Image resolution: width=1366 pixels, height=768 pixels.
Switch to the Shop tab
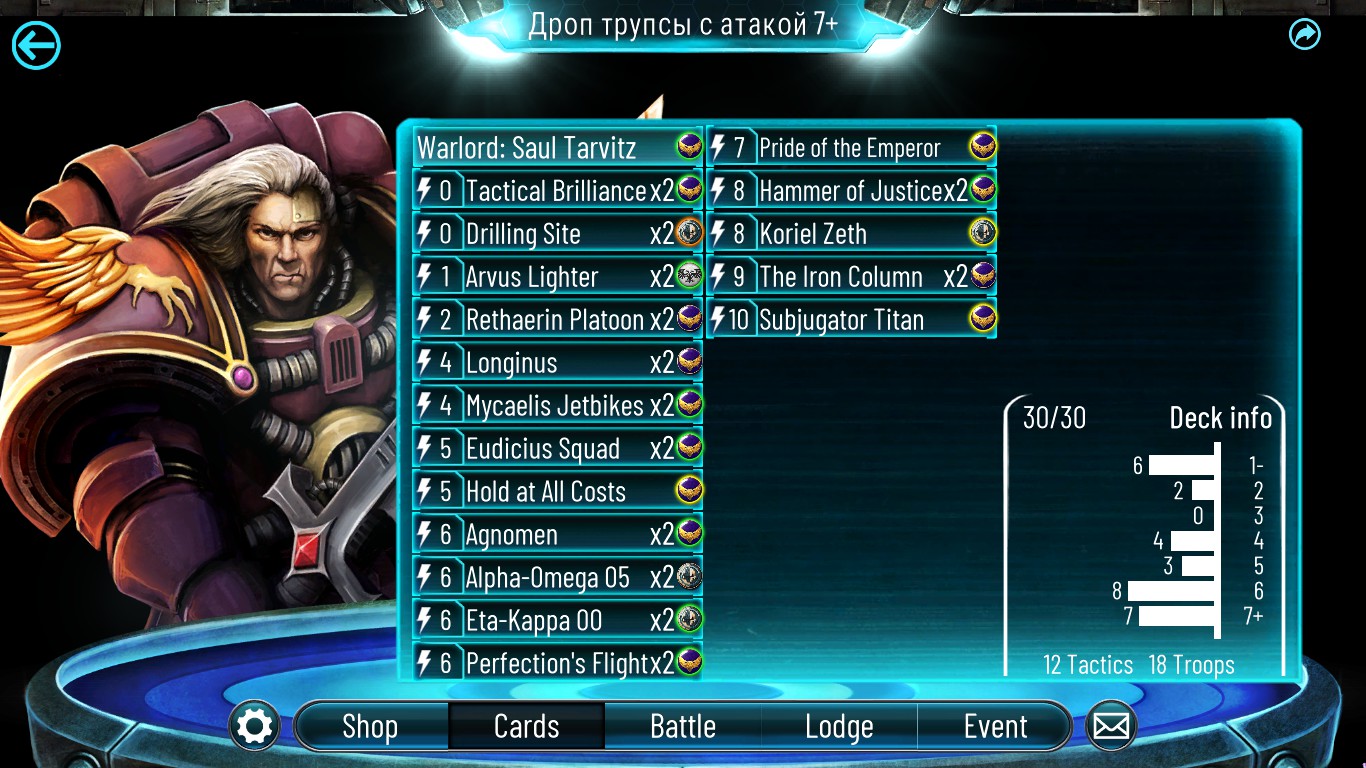(370, 726)
